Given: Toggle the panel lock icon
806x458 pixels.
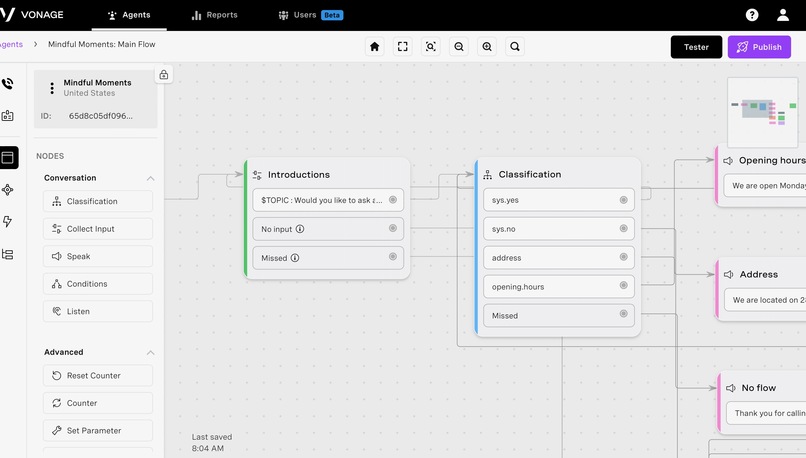Looking at the screenshot, I should 163,75.
